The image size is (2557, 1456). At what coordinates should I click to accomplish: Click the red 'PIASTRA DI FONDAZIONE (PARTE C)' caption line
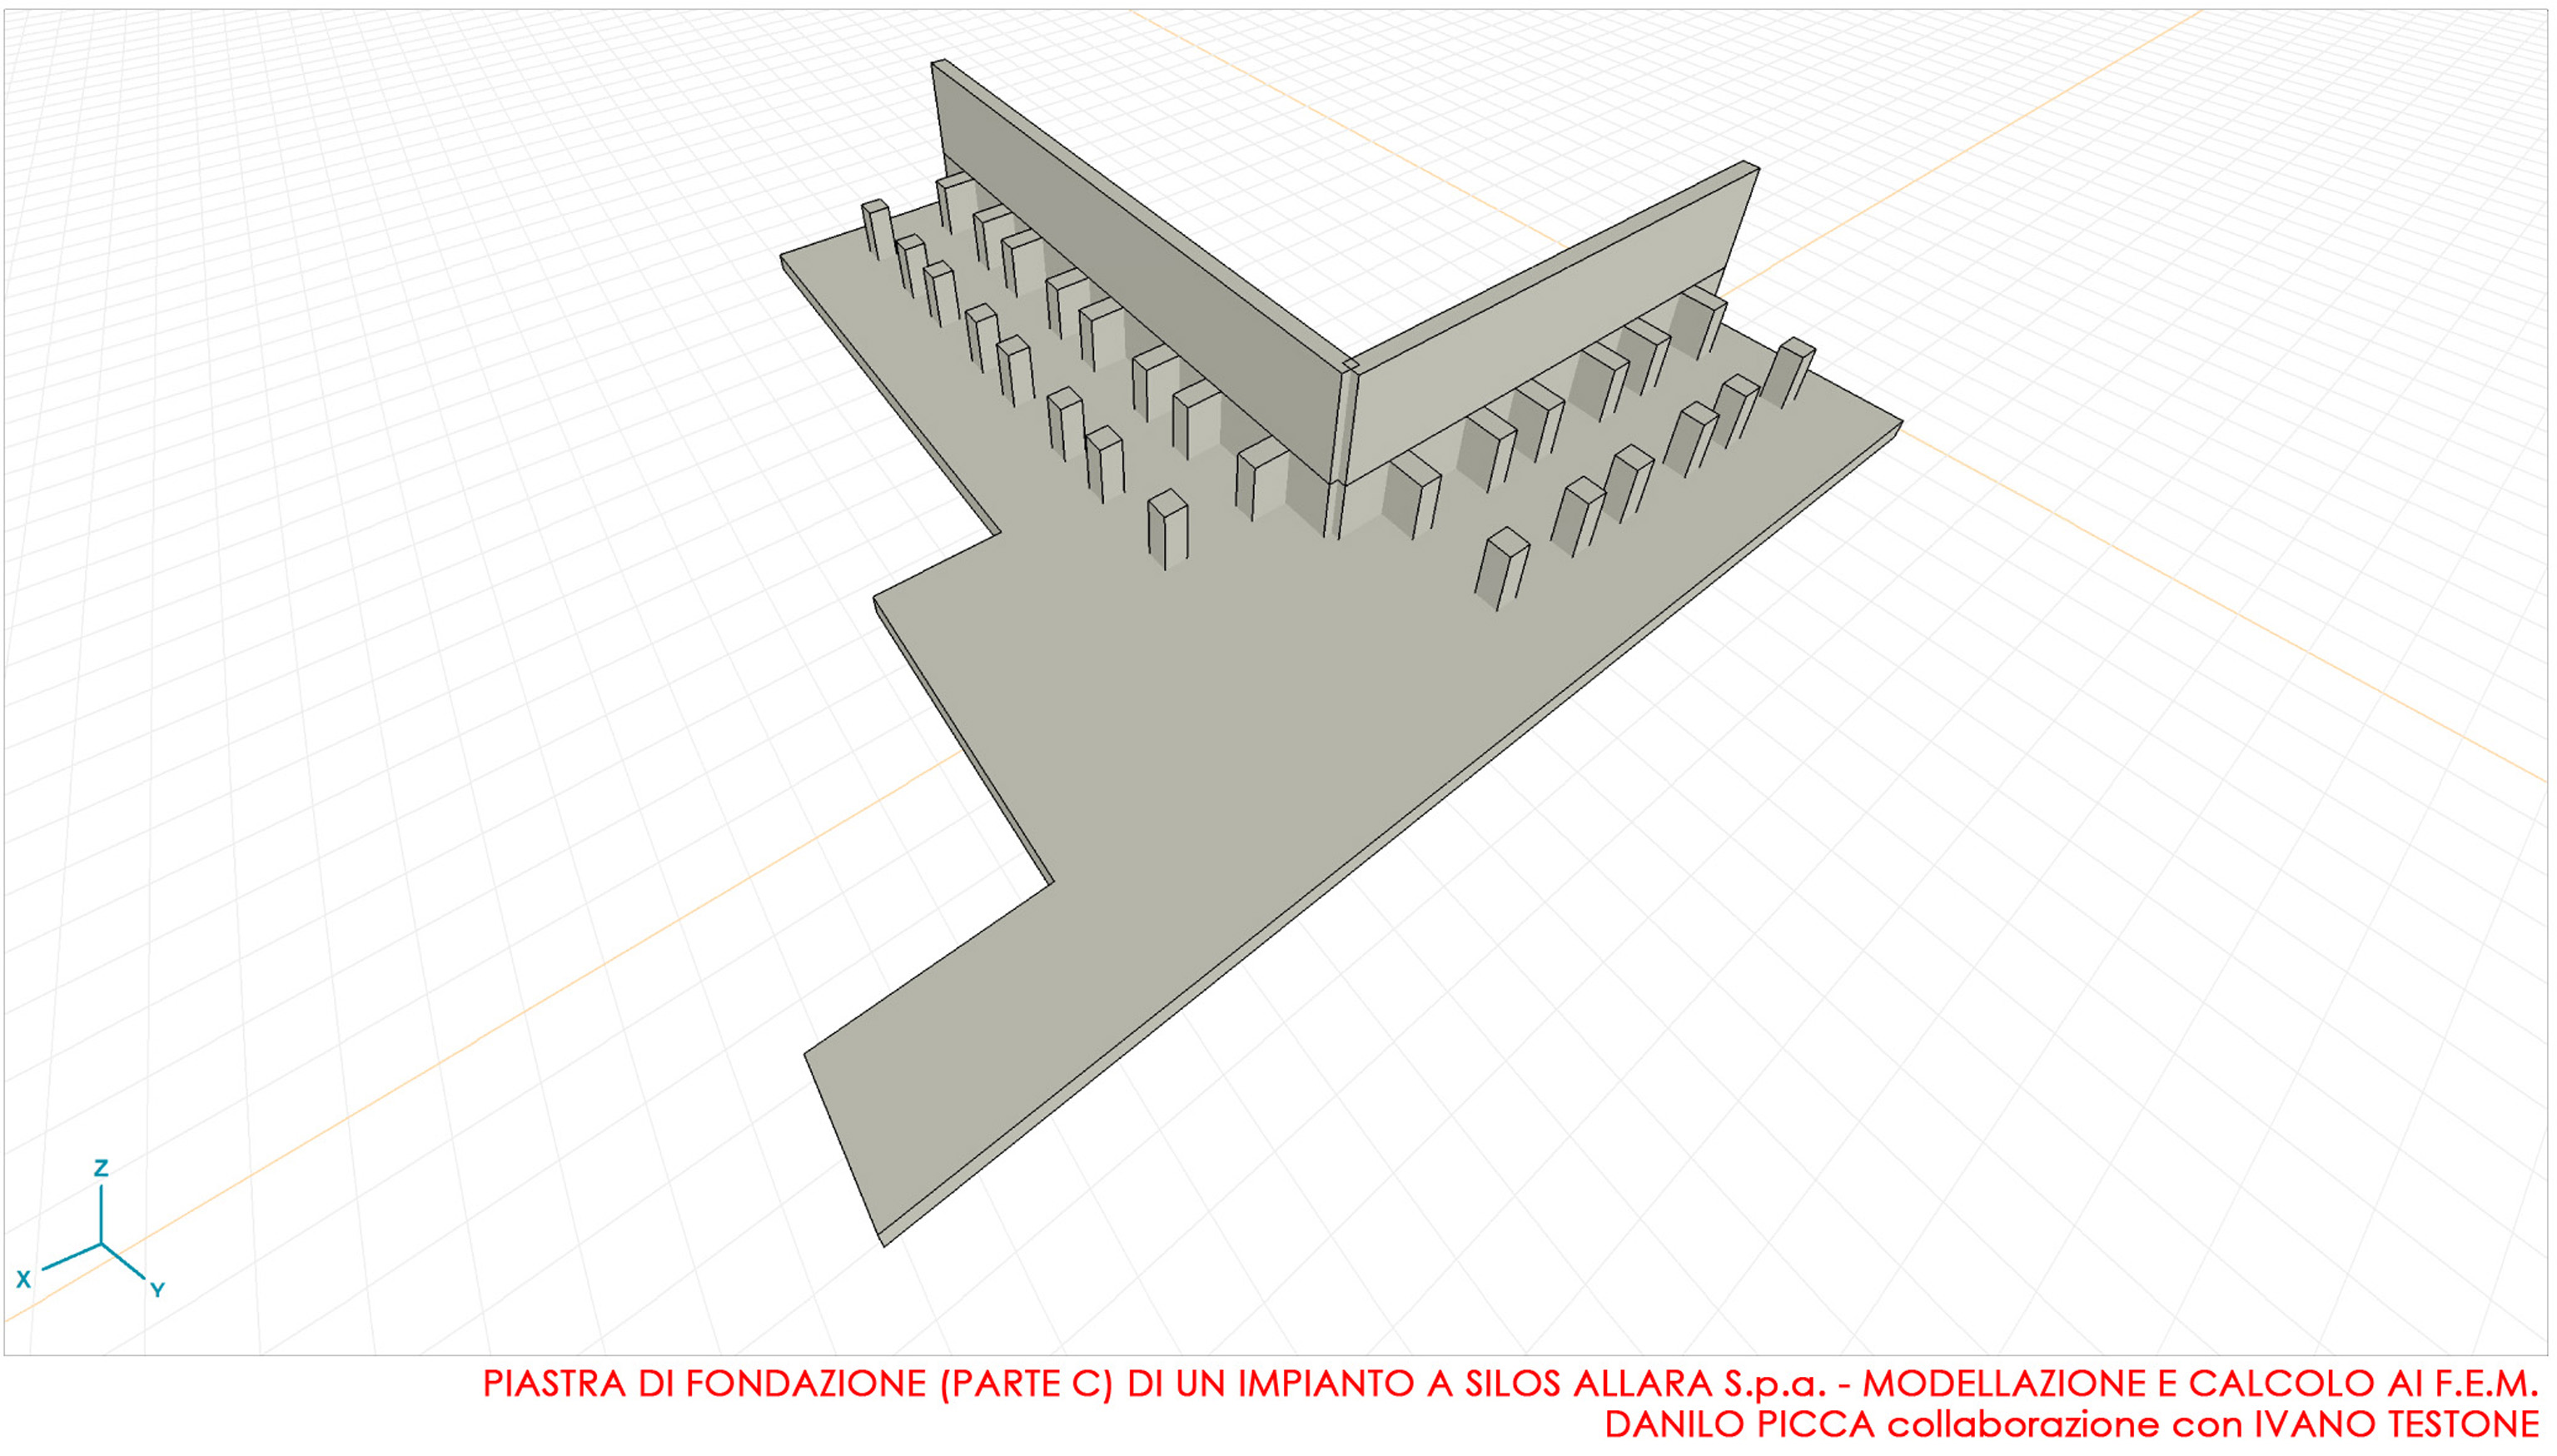click(1511, 1384)
